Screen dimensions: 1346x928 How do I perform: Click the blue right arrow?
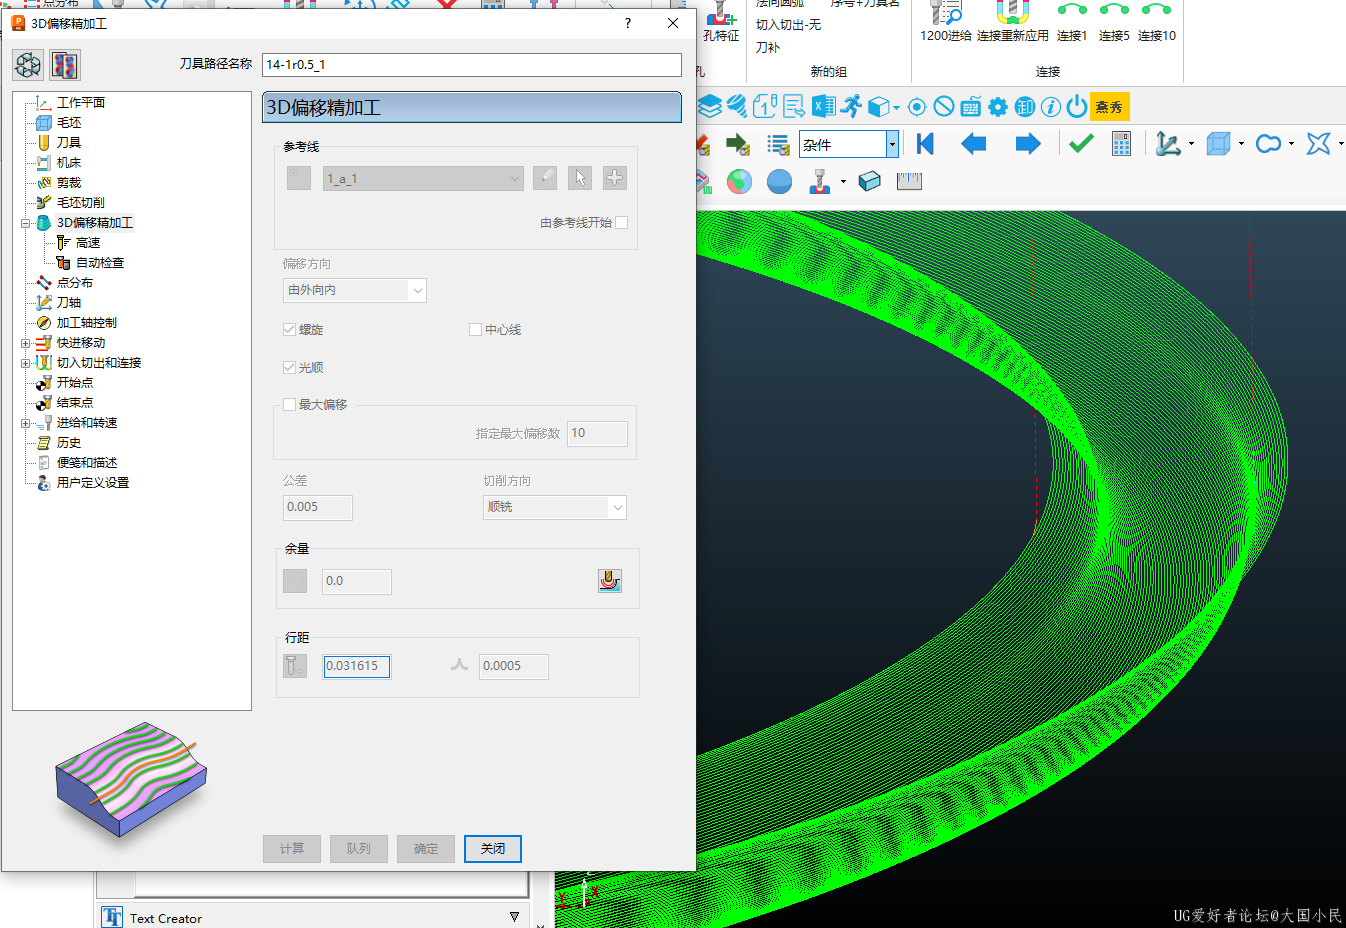pyautogui.click(x=1027, y=144)
